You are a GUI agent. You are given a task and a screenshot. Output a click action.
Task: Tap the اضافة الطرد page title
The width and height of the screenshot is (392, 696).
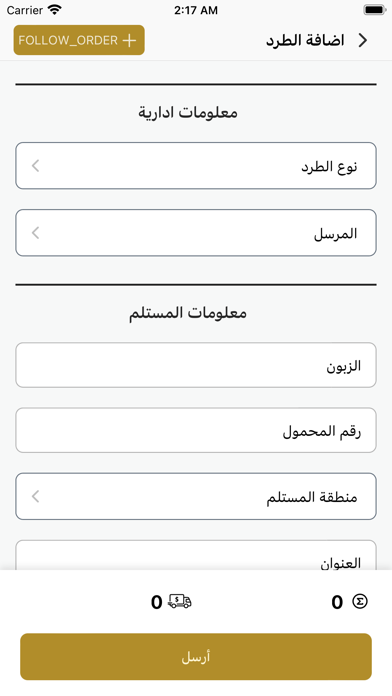305,40
